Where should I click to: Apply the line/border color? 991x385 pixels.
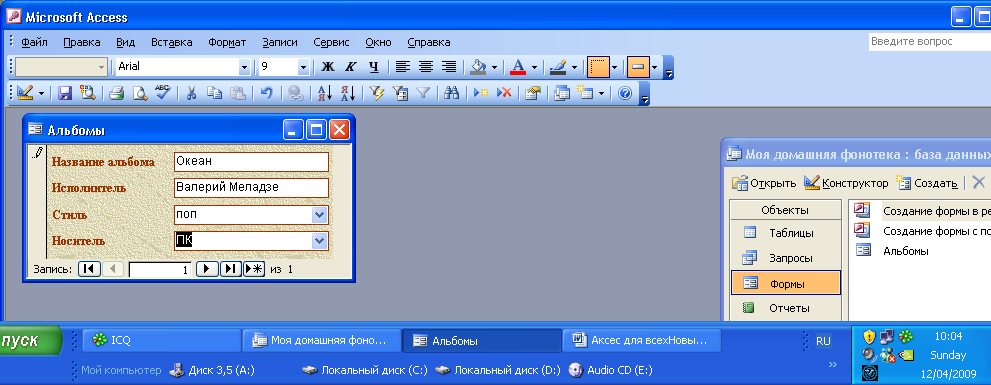[558, 66]
